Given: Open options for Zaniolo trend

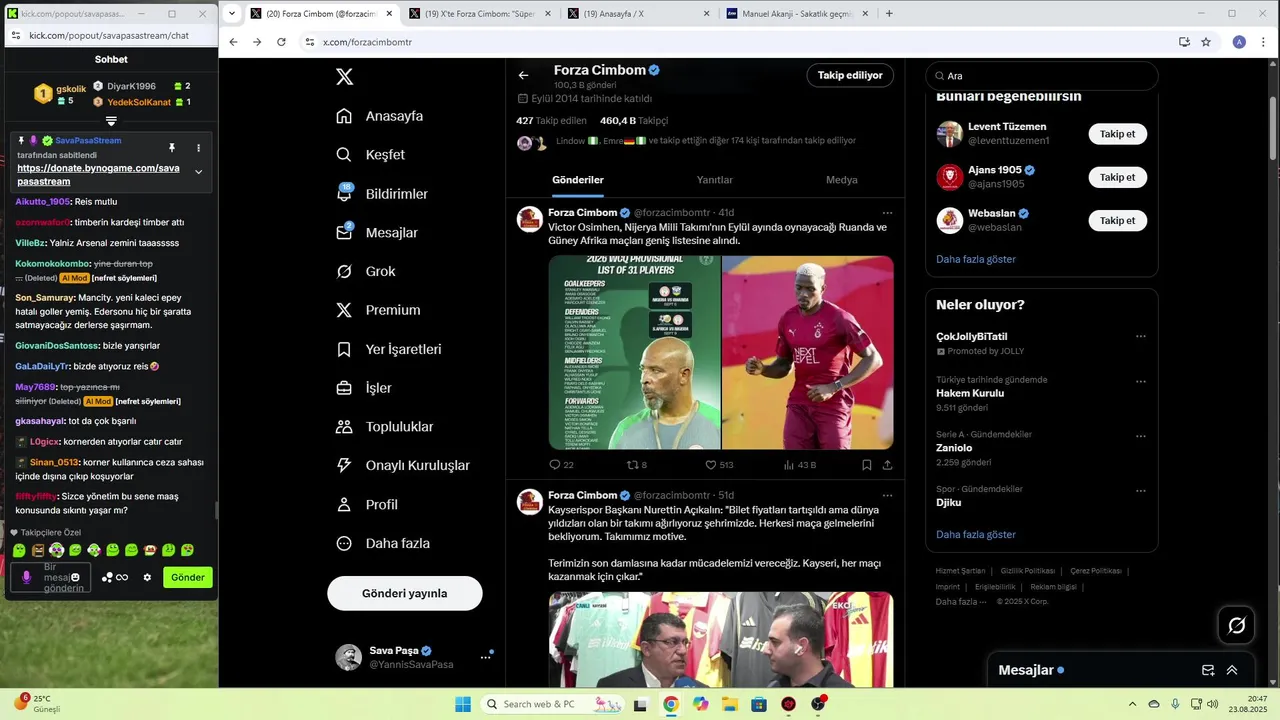Looking at the screenshot, I should (x=1141, y=436).
